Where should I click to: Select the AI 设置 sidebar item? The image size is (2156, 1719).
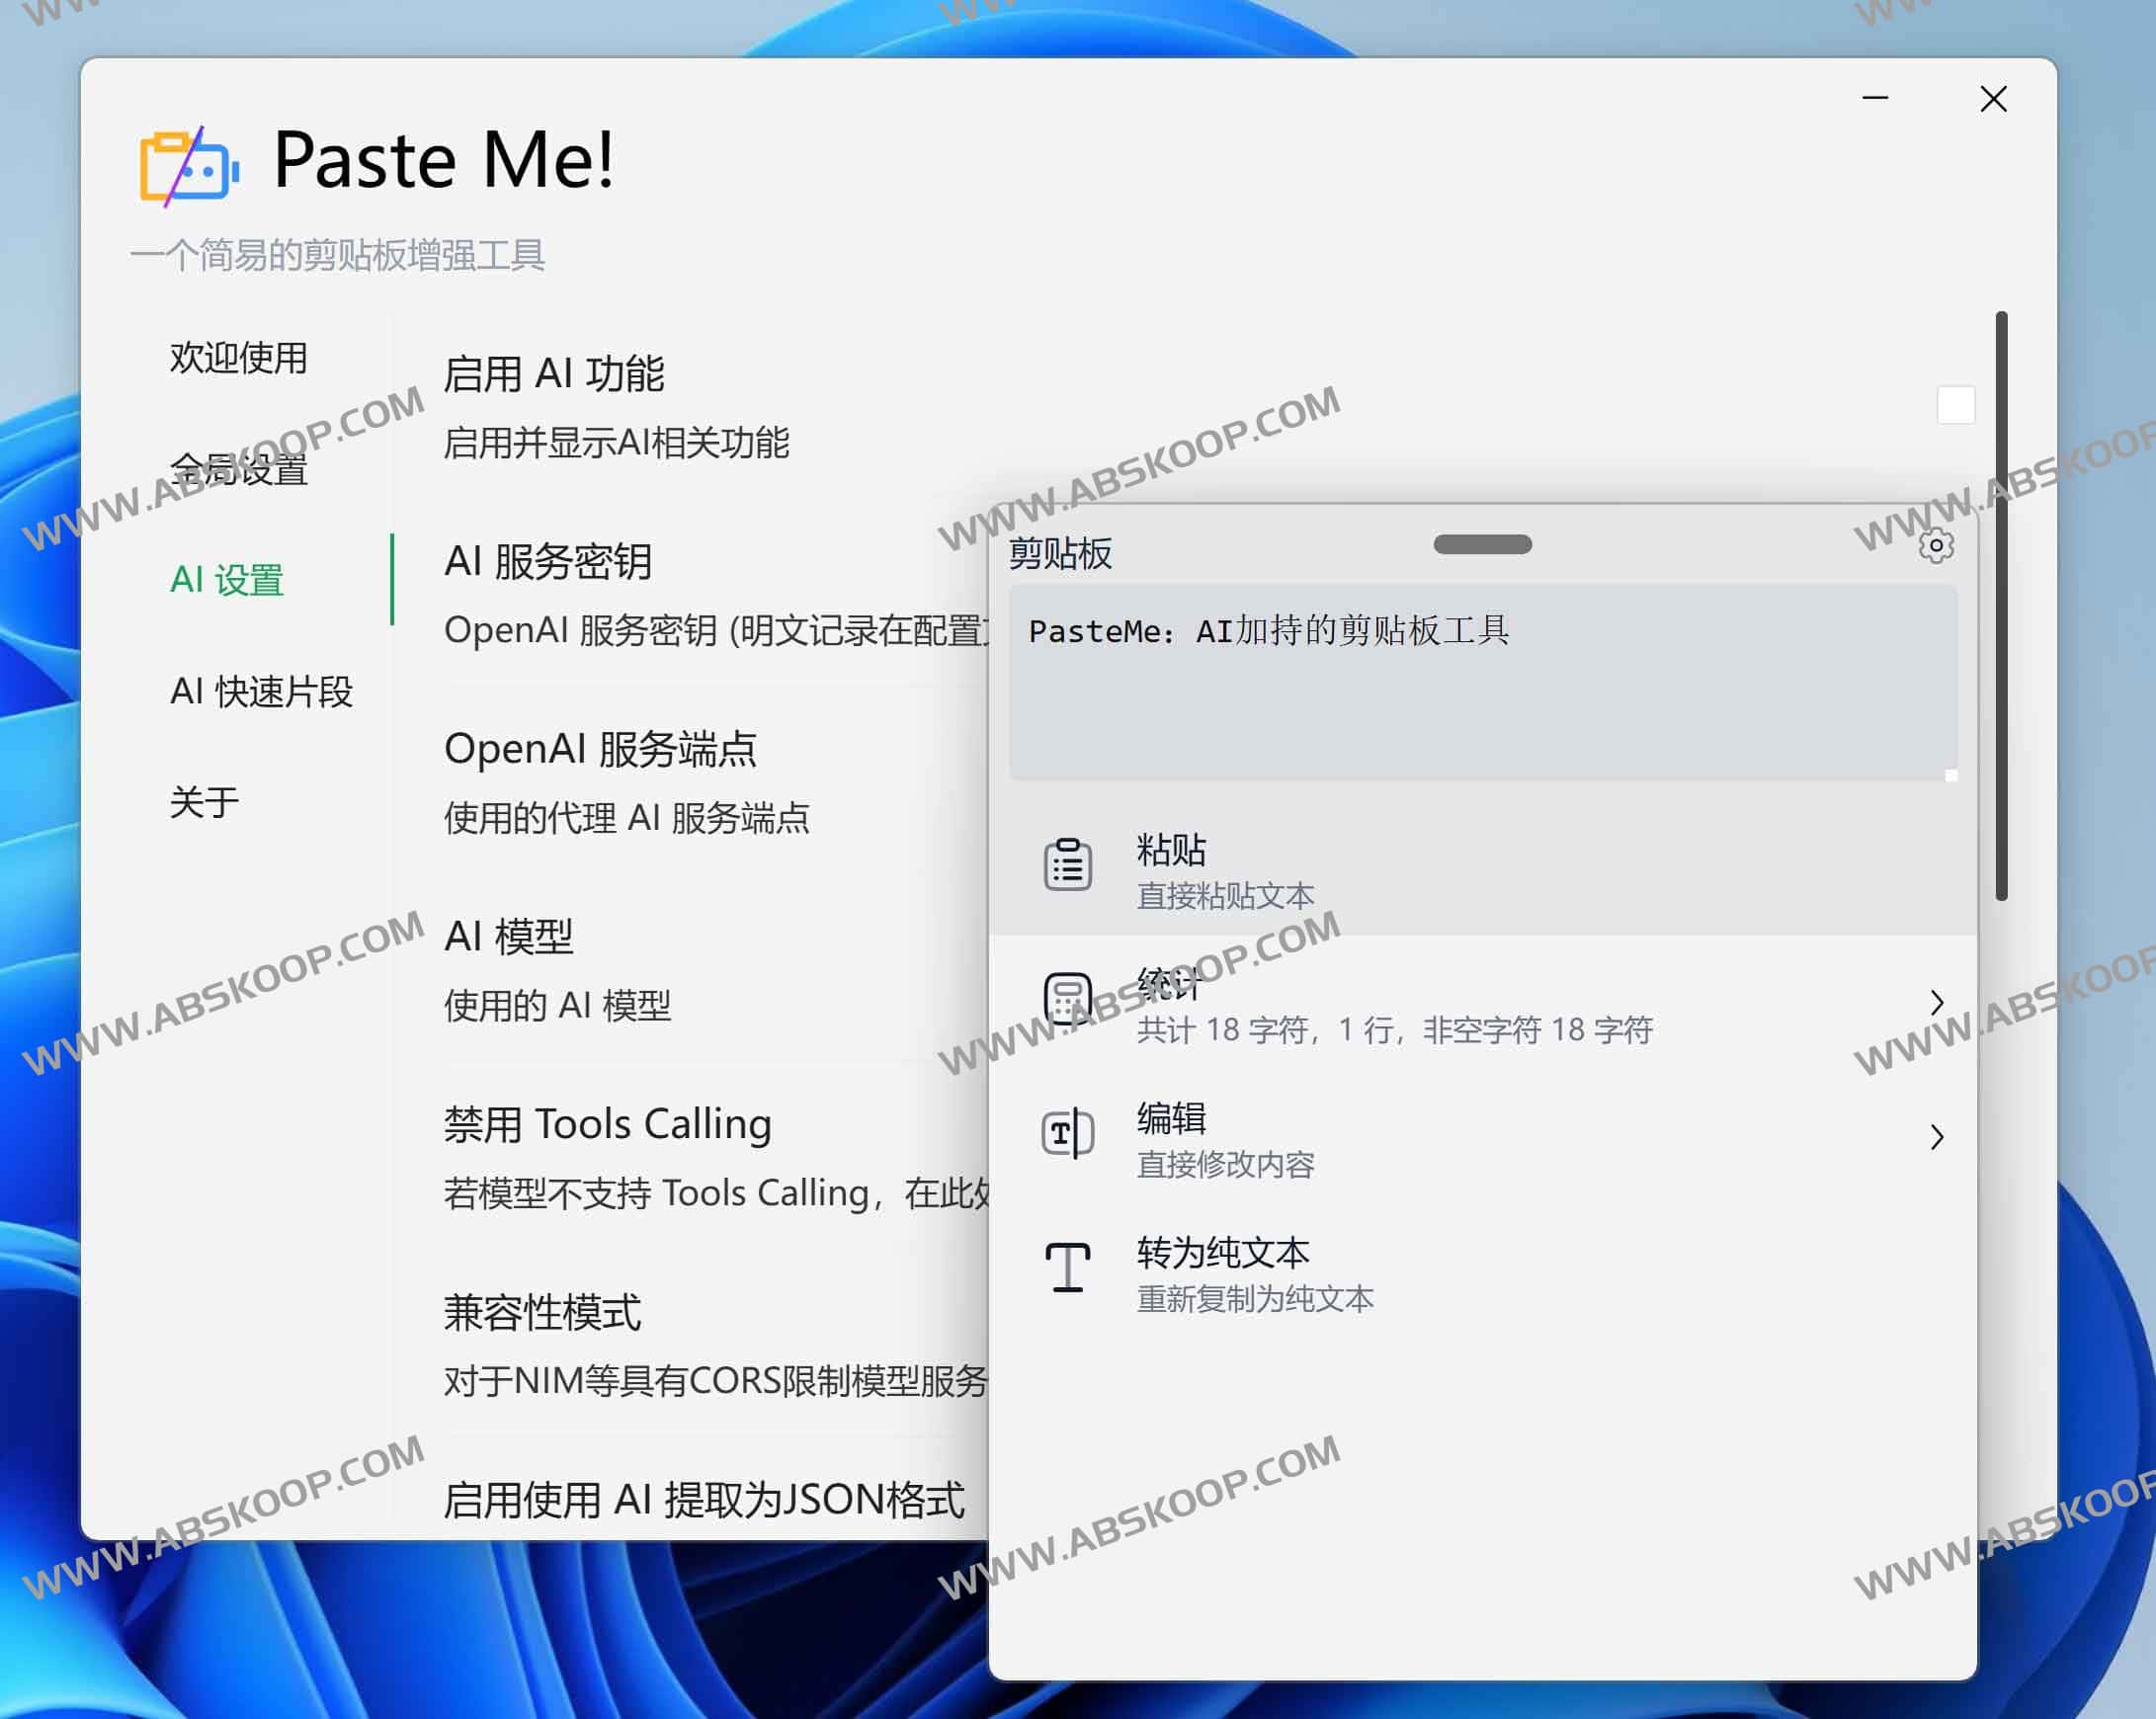click(227, 580)
